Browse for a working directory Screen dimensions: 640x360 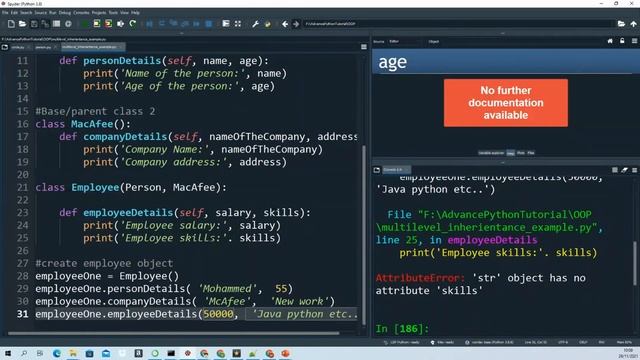[x=621, y=24]
